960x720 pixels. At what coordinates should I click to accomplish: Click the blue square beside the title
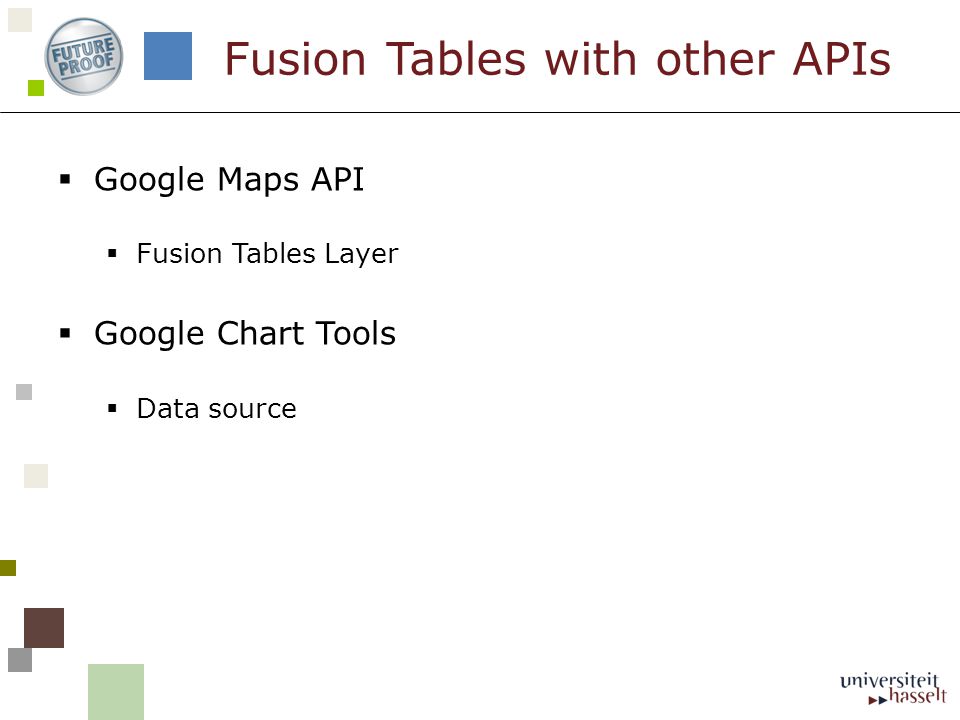tap(168, 56)
